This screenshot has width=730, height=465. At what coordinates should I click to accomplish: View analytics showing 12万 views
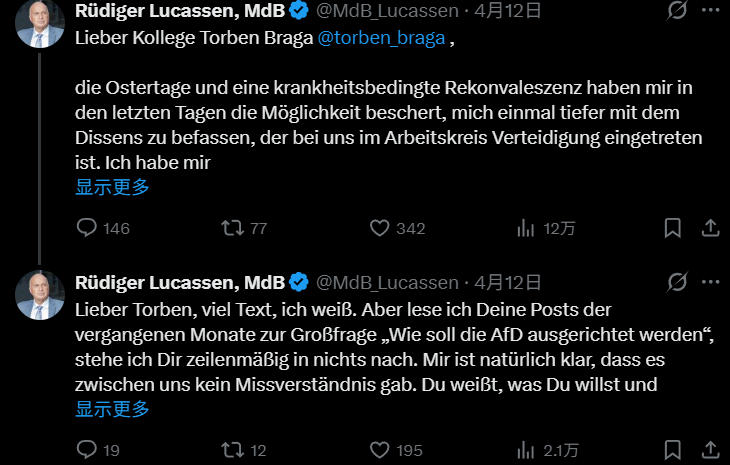tap(526, 228)
